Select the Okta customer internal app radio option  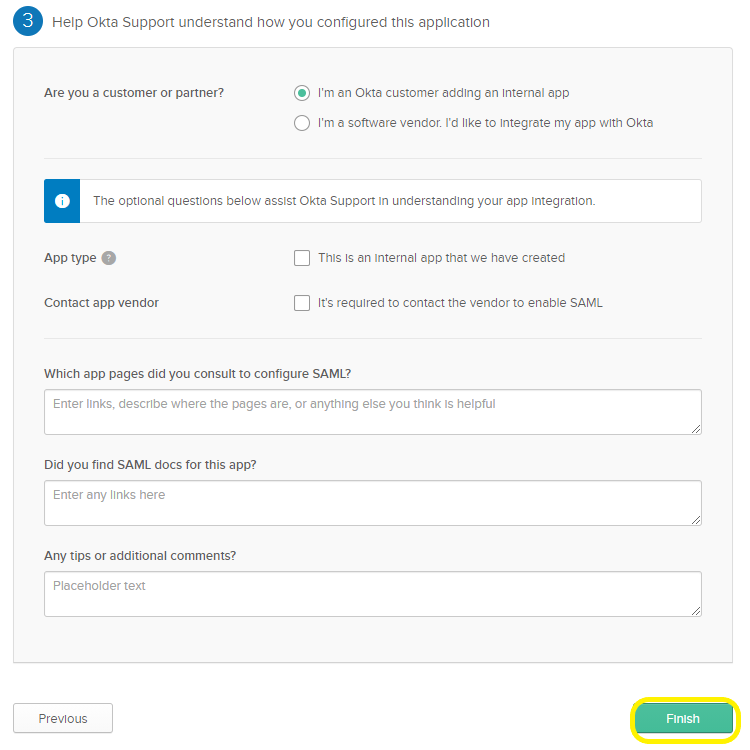(302, 93)
